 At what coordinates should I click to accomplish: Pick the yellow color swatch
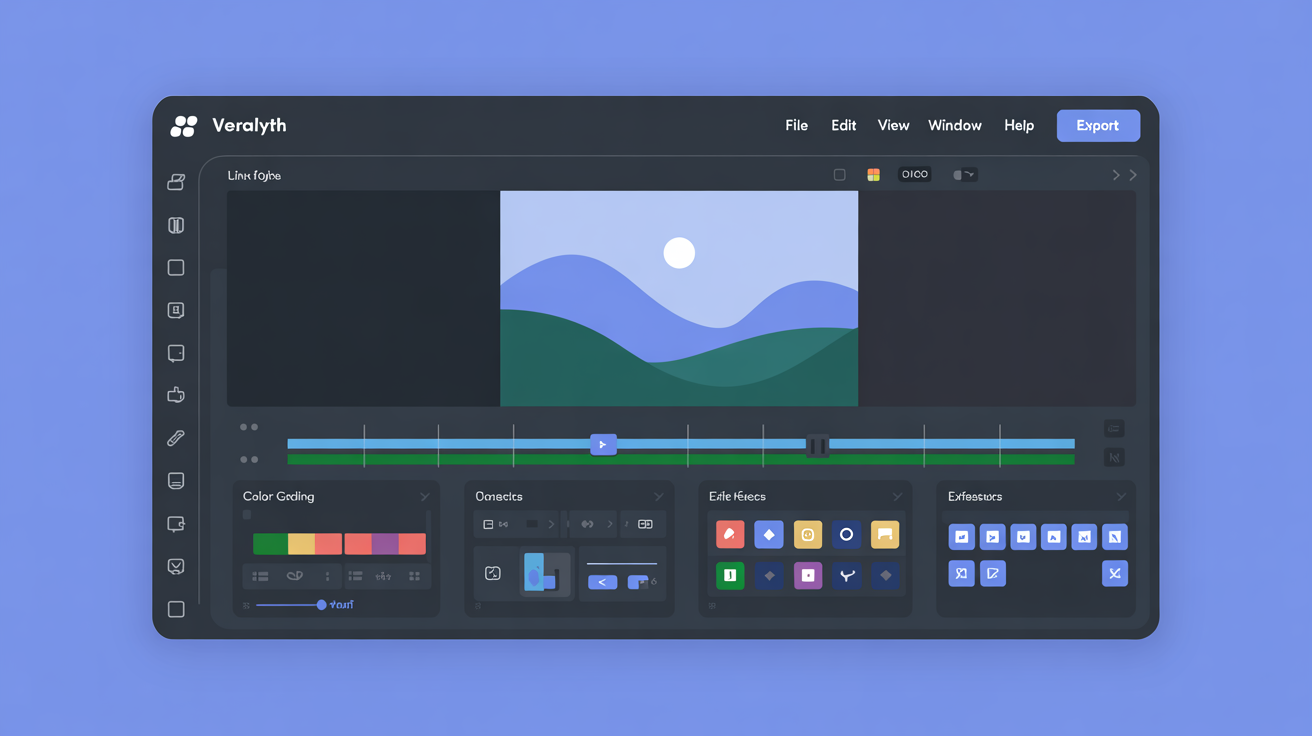[x=301, y=544]
